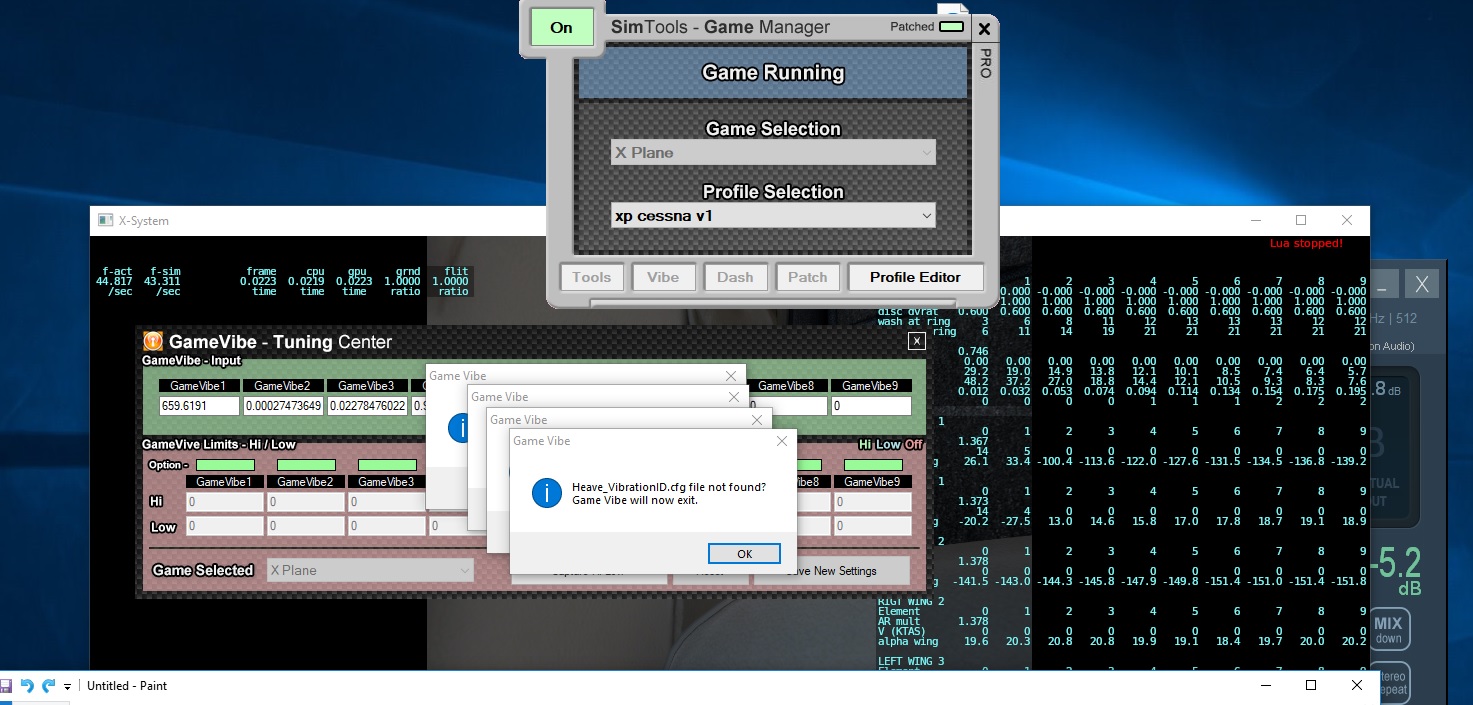1473x705 pixels.
Task: Click the Patch button in SimTools Game Manager
Action: 808,277
